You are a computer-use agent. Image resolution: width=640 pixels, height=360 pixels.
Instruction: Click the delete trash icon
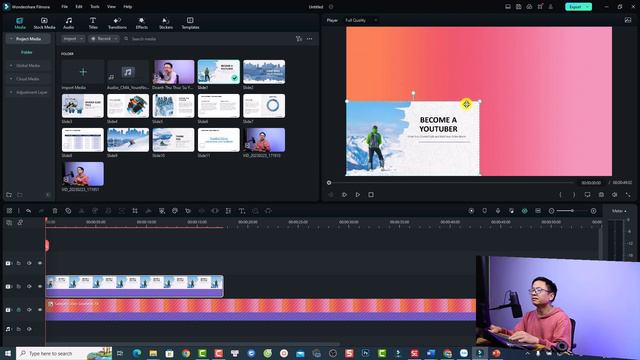55,211
